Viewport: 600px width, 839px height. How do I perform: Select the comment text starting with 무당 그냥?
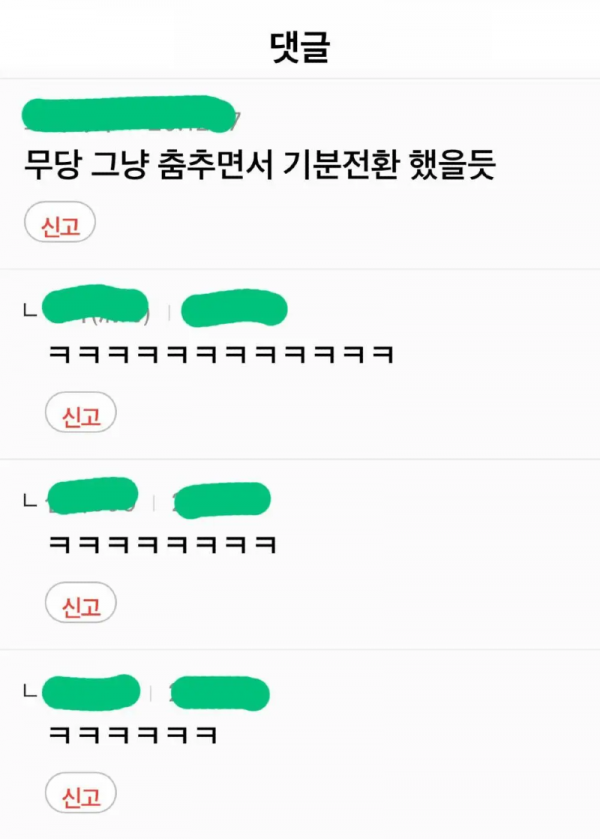260,164
